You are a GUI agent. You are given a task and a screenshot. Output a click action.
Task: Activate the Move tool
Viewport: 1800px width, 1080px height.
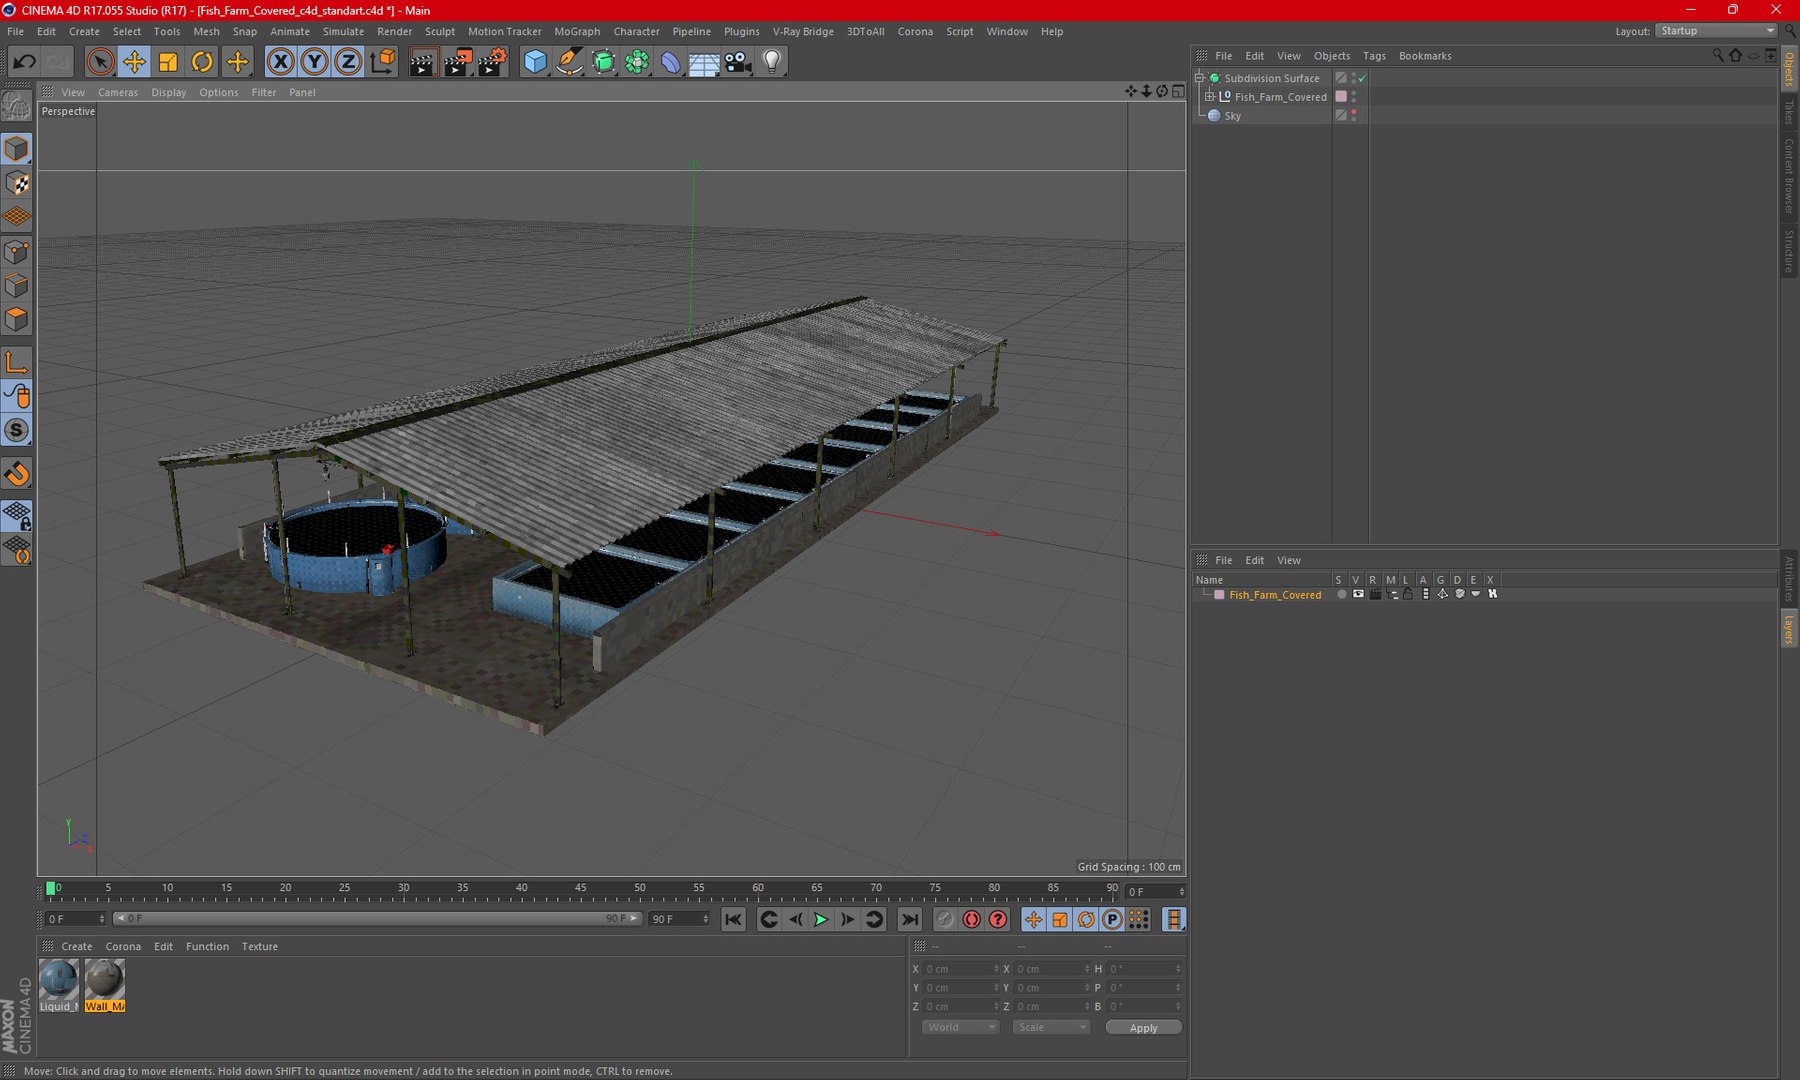(x=134, y=62)
